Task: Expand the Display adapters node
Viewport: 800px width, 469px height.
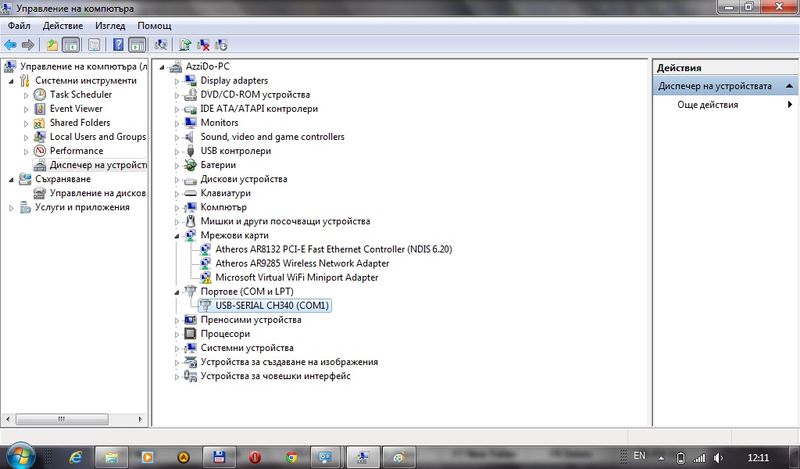Action: pyautogui.click(x=177, y=81)
